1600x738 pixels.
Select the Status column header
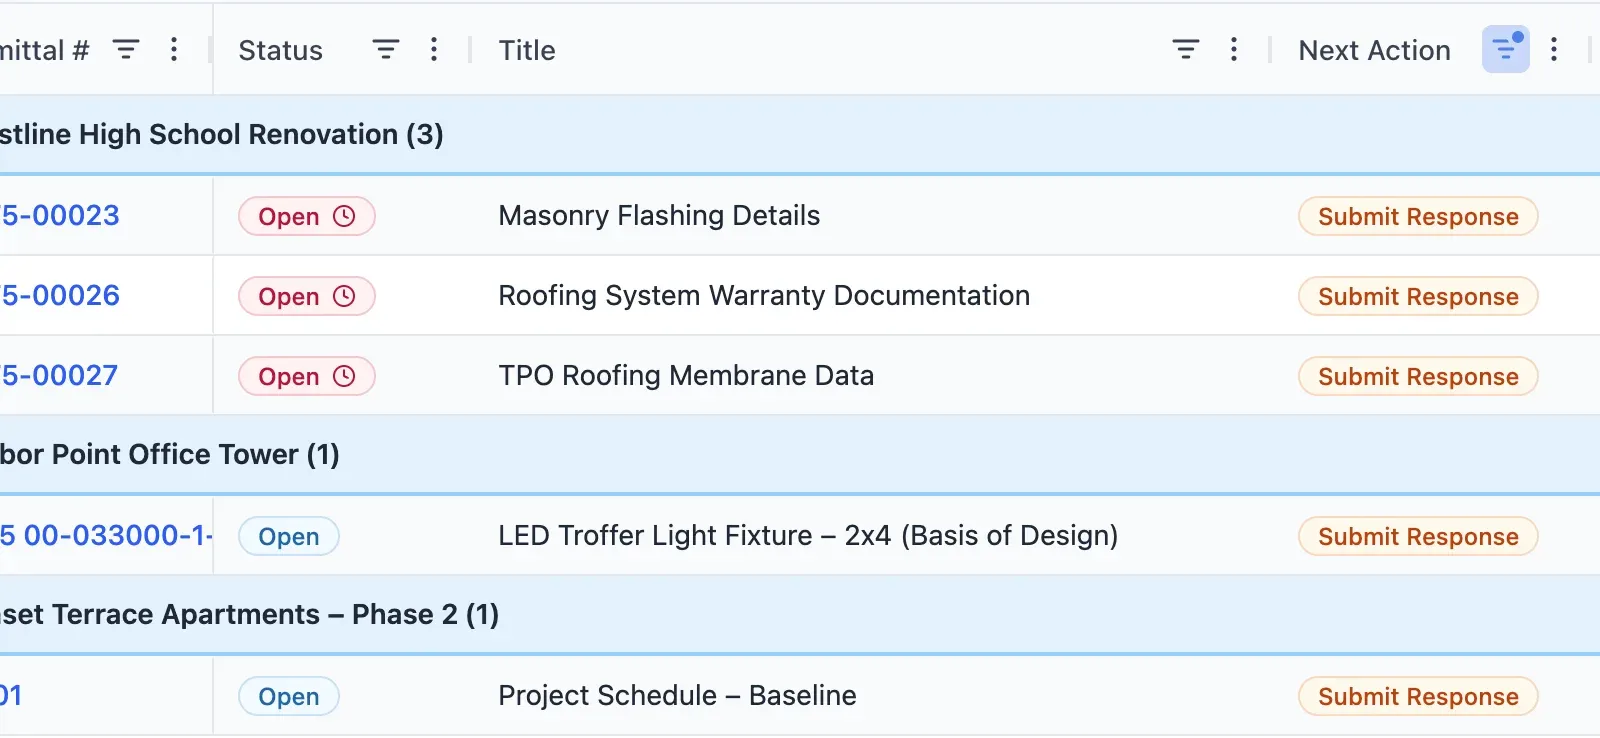point(280,49)
